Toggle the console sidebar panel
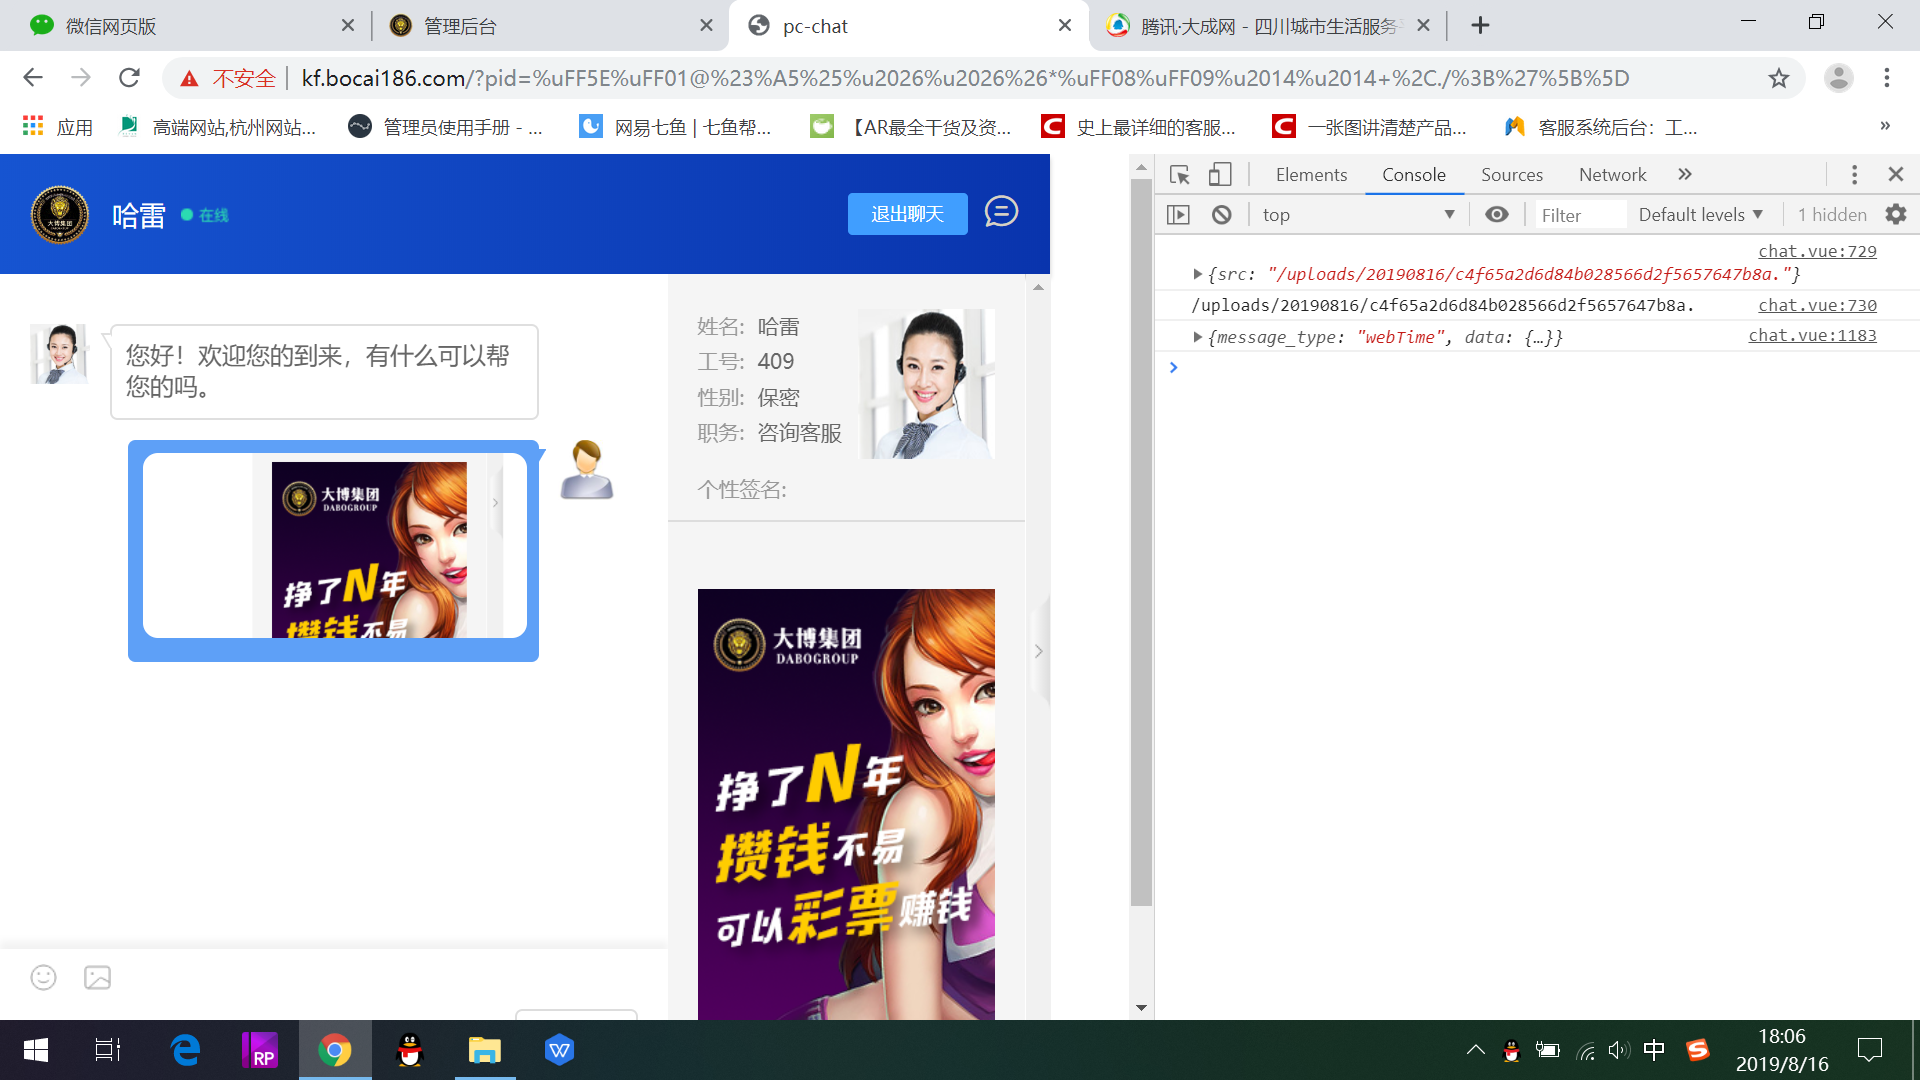1920x1080 pixels. (1178, 214)
